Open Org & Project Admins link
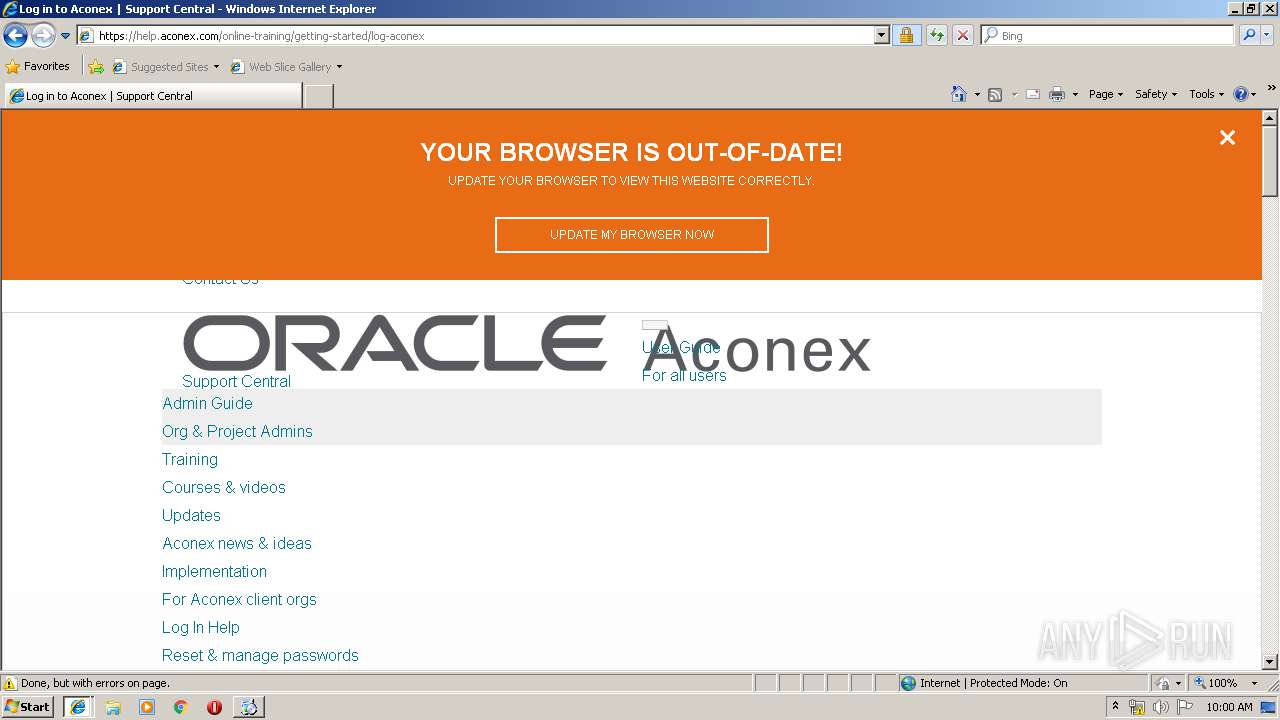This screenshot has width=1280, height=720. coord(237,431)
